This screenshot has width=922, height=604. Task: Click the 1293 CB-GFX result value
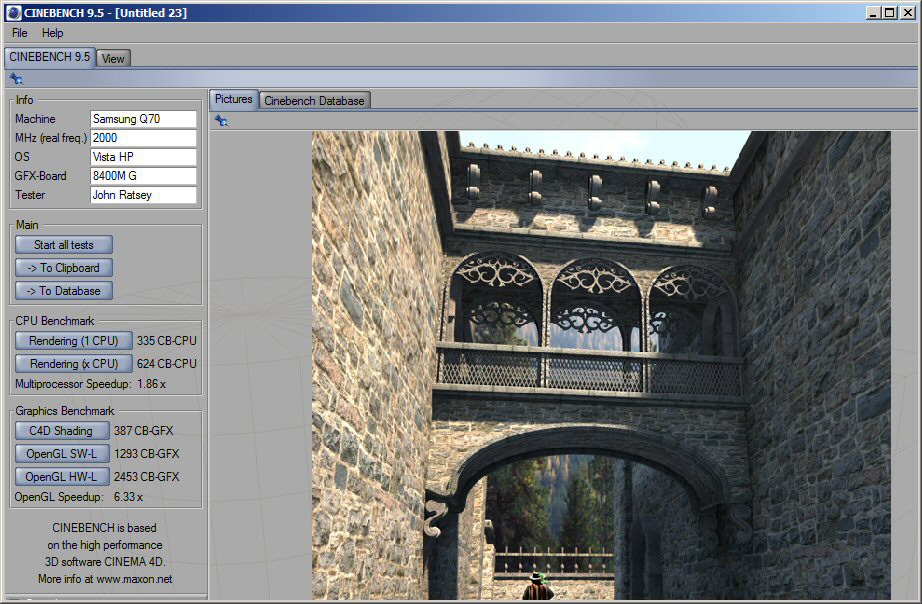[146, 453]
